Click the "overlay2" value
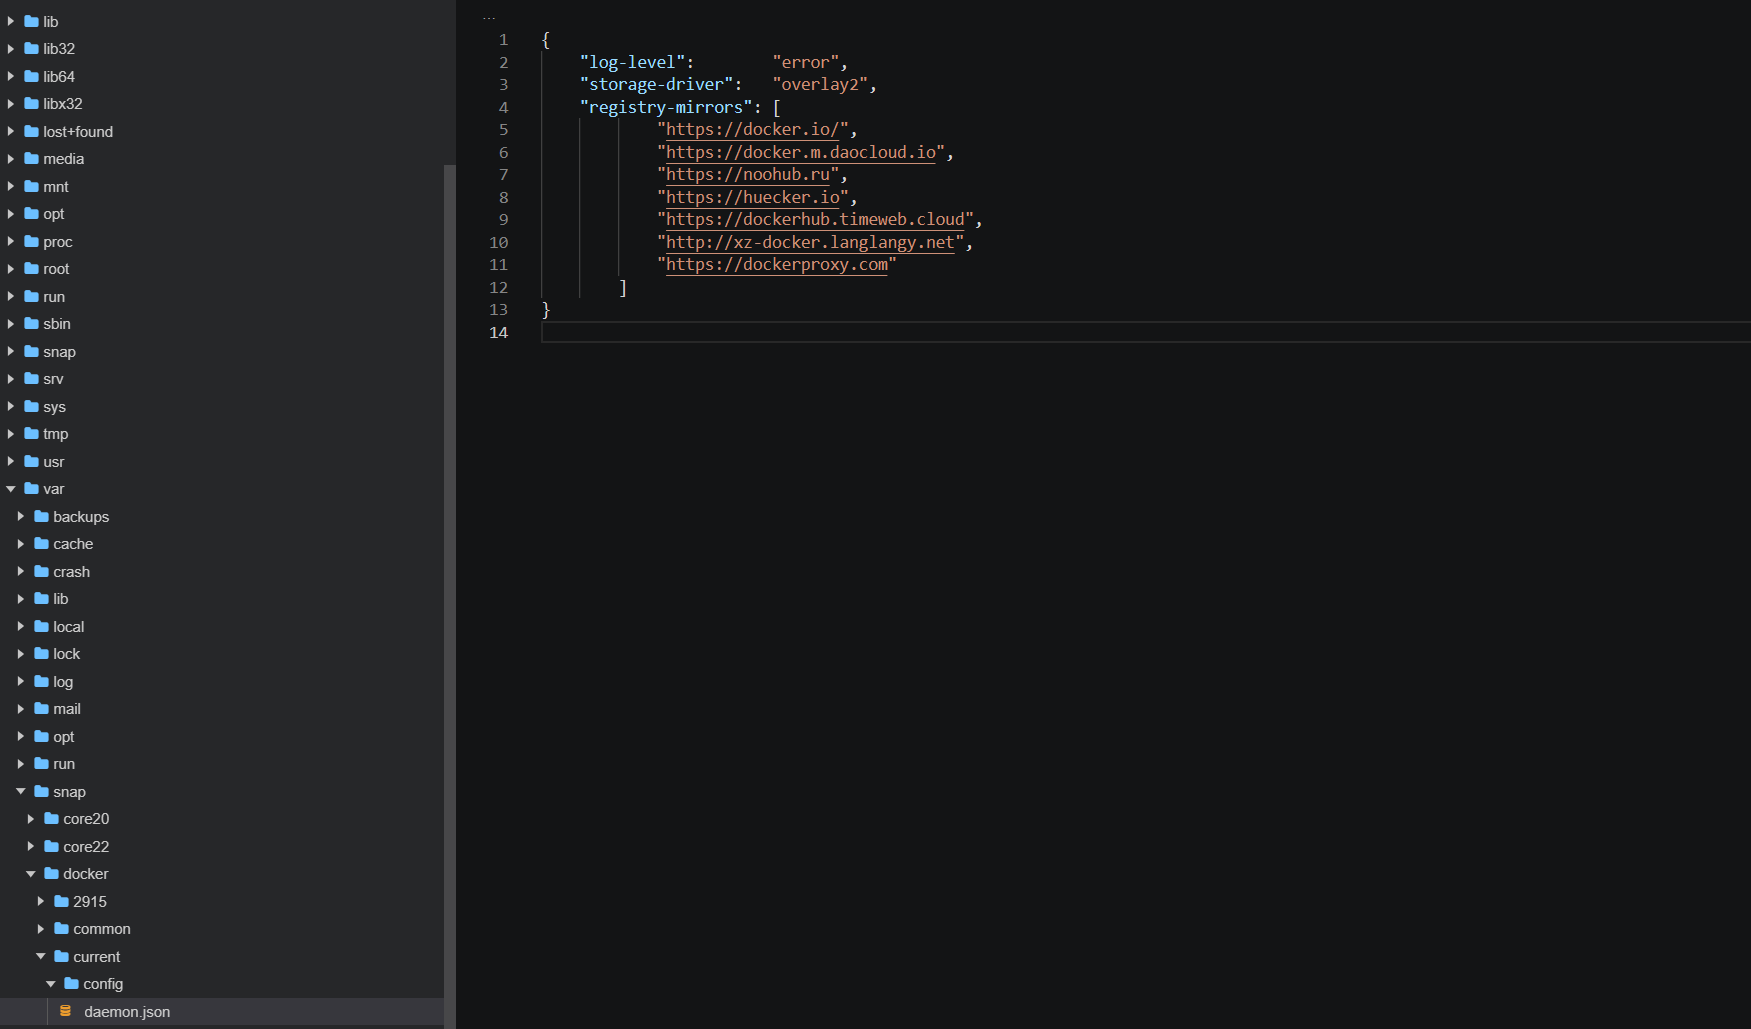Image resolution: width=1751 pixels, height=1029 pixels. (x=820, y=85)
